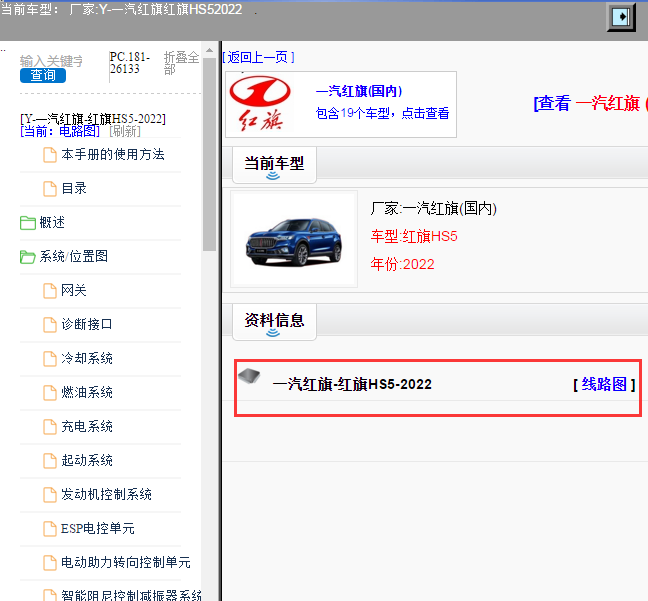Click the page icon beside 充电系统

click(50, 427)
